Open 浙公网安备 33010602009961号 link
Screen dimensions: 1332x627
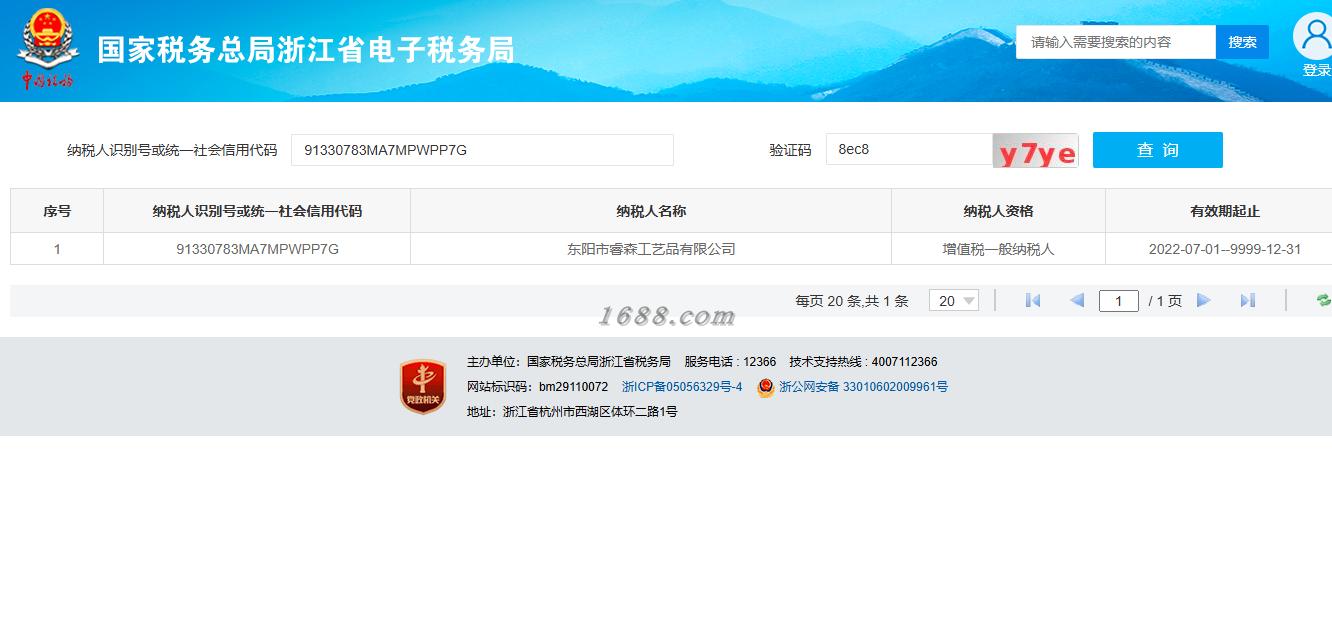[x=863, y=387]
